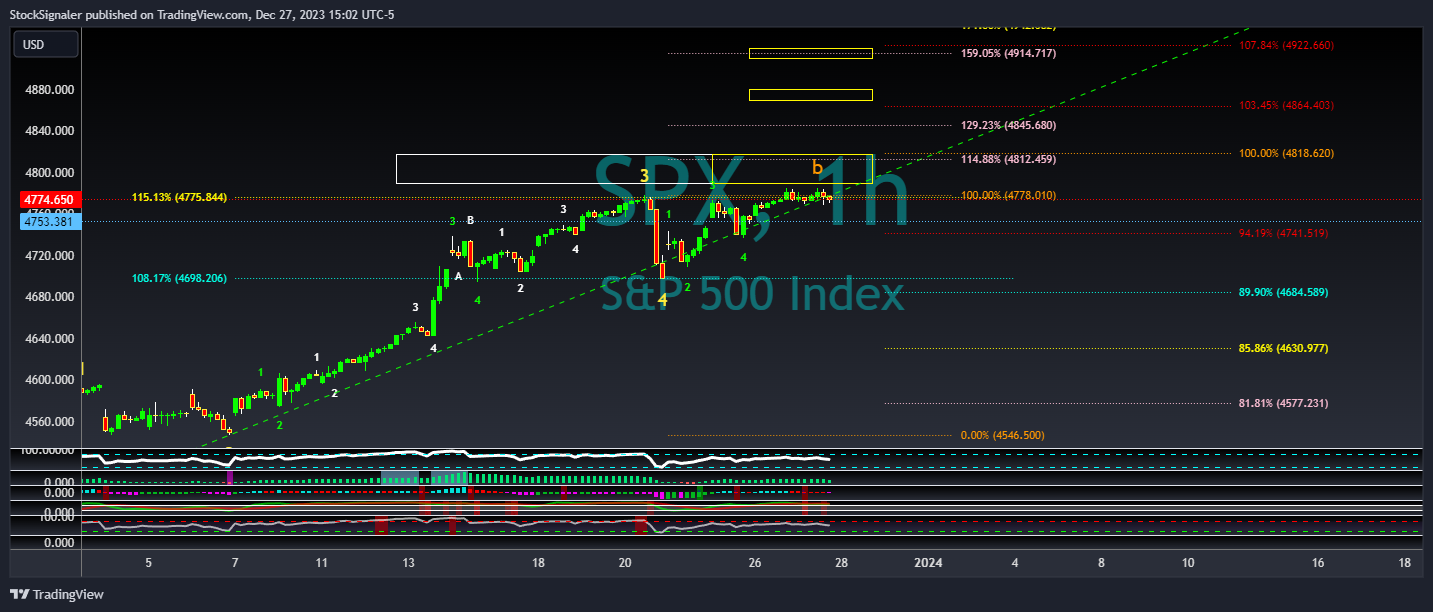
Task: Click the 100.00% (4818.620) orange label
Action: tap(1286, 154)
